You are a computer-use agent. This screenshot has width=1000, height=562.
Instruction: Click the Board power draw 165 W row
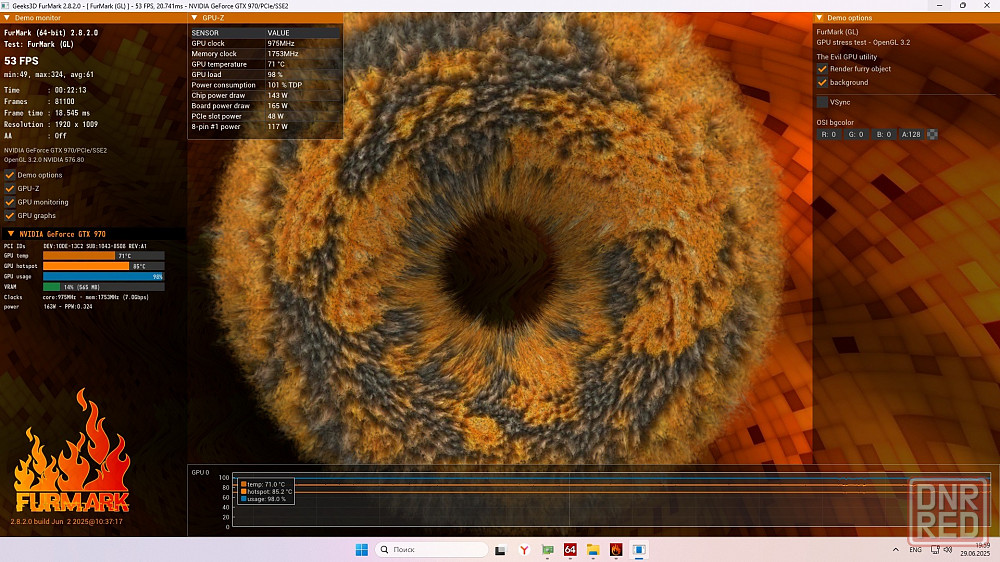[x=265, y=106]
